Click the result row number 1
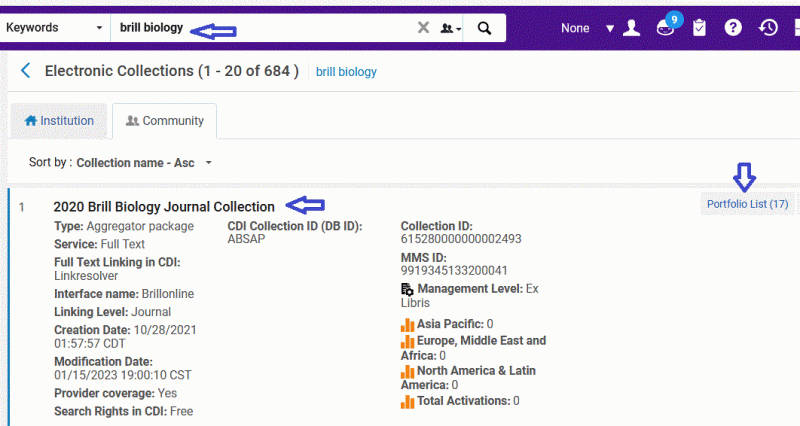800x426 pixels. click(21, 207)
